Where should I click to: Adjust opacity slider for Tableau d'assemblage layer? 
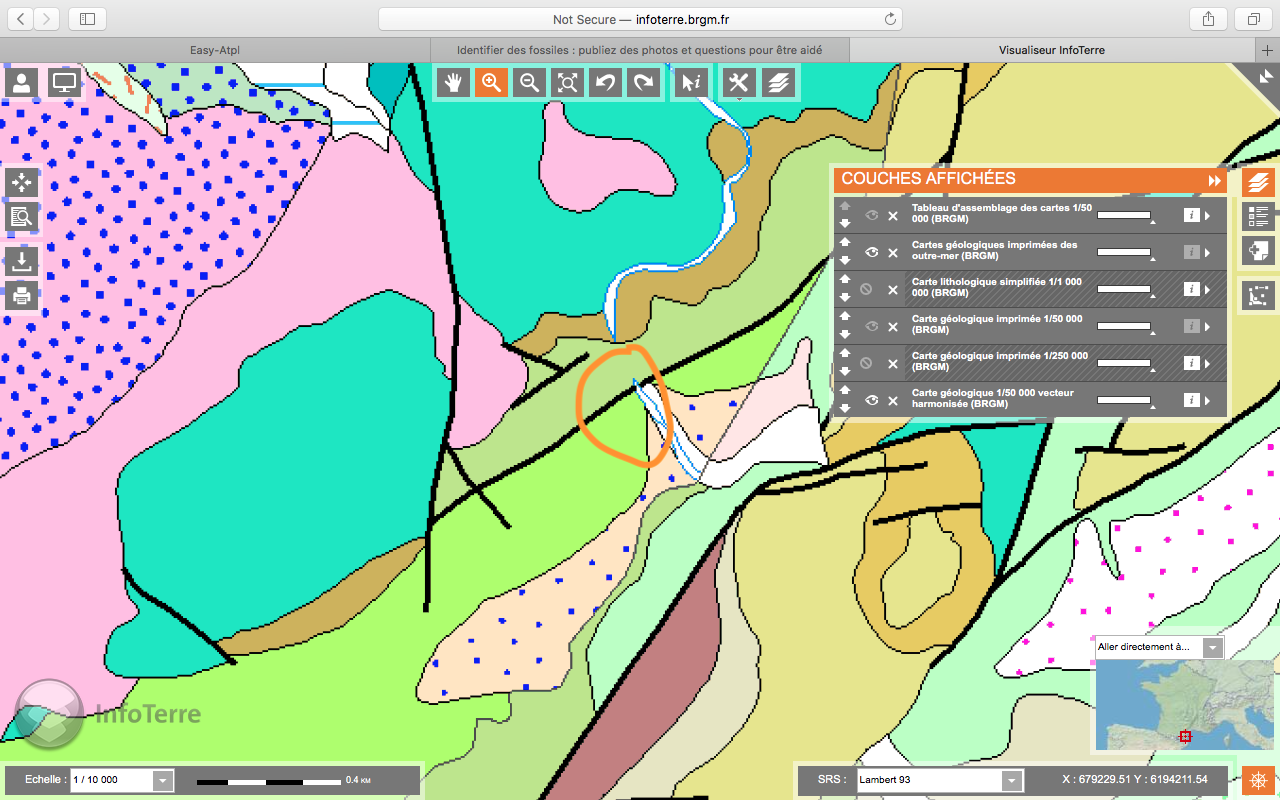[x=1124, y=215]
